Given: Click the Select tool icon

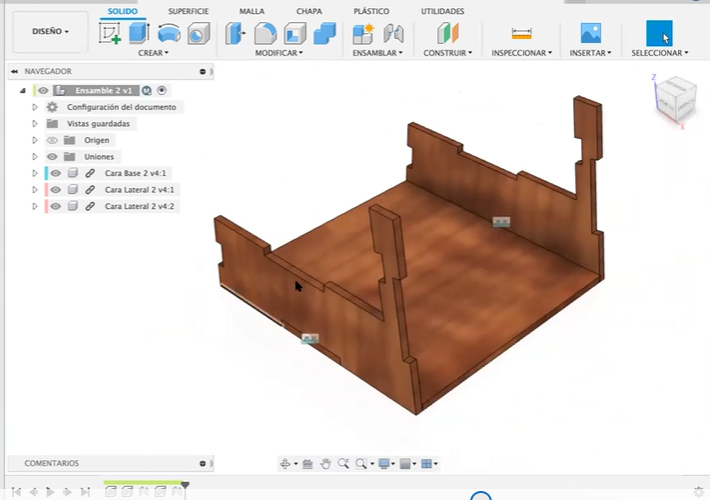Looking at the screenshot, I should point(659,33).
